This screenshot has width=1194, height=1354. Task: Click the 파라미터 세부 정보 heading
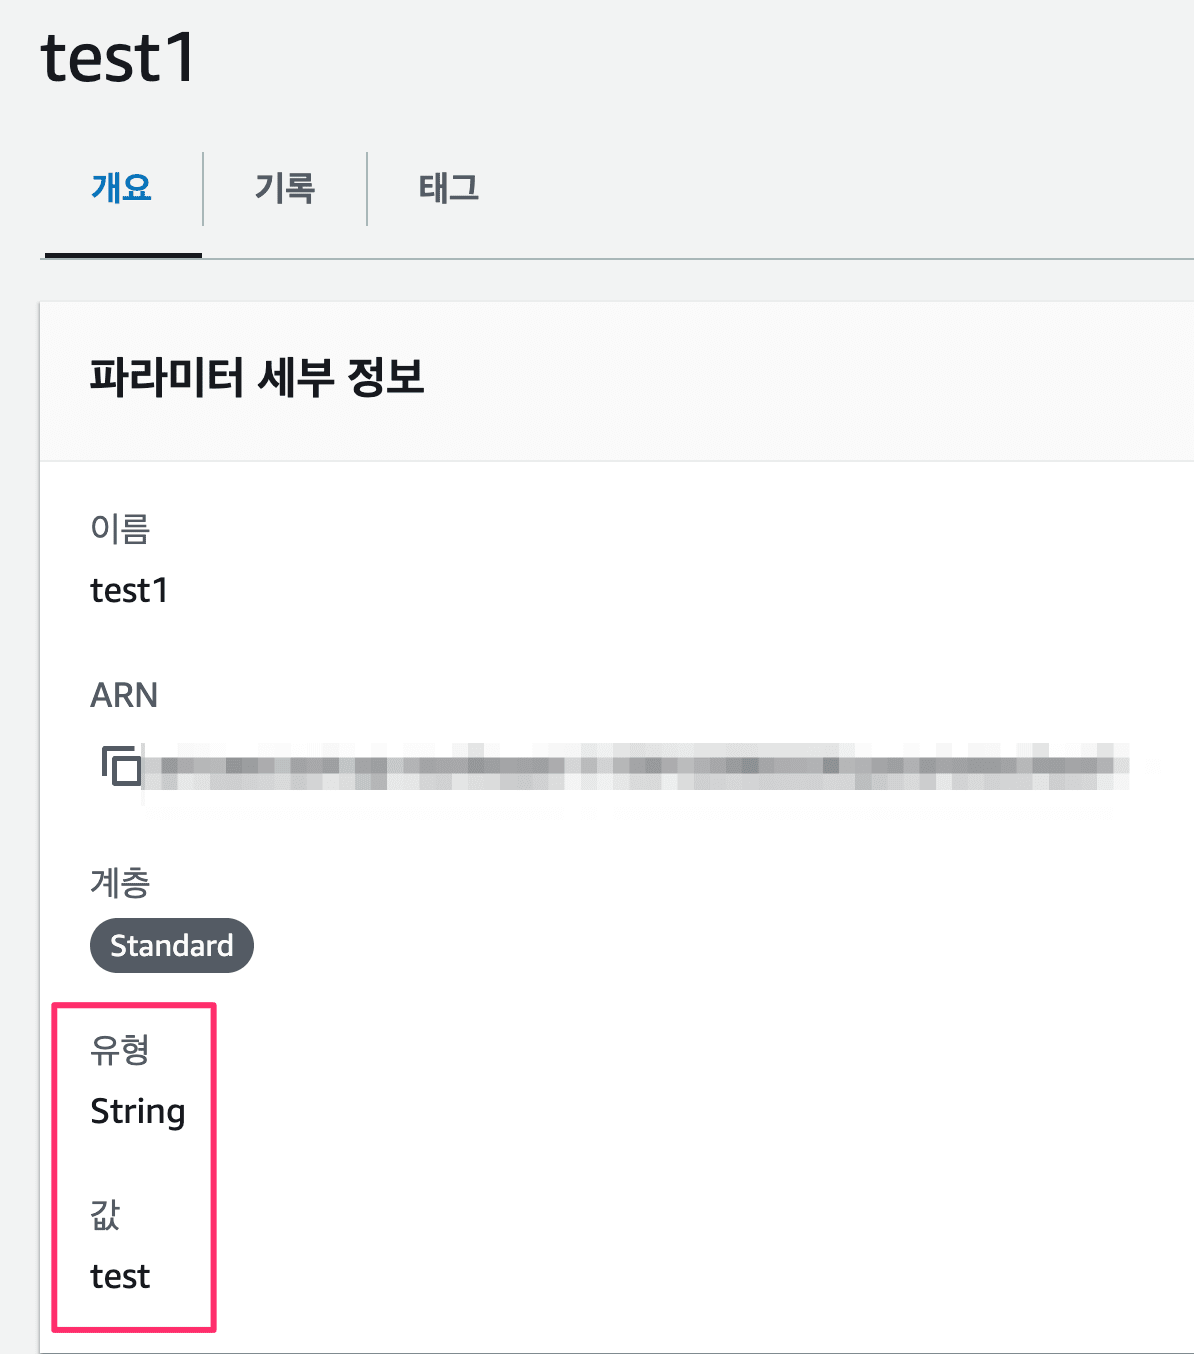click(x=257, y=378)
